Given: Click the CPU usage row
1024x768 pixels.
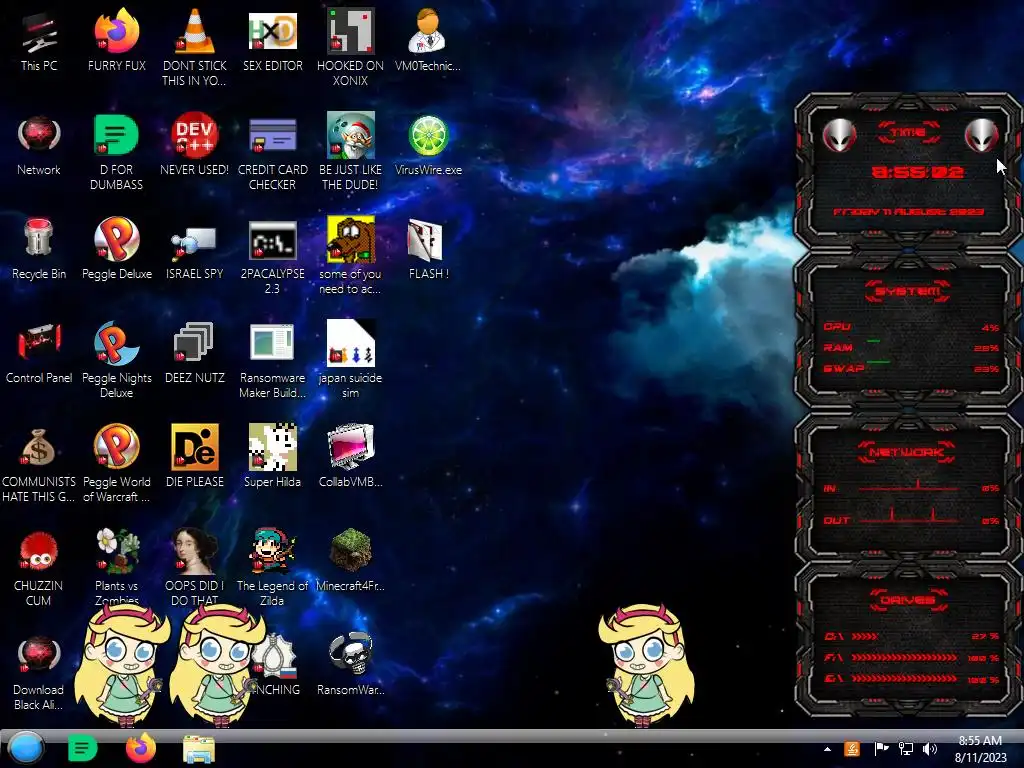Looking at the screenshot, I should coord(911,327).
